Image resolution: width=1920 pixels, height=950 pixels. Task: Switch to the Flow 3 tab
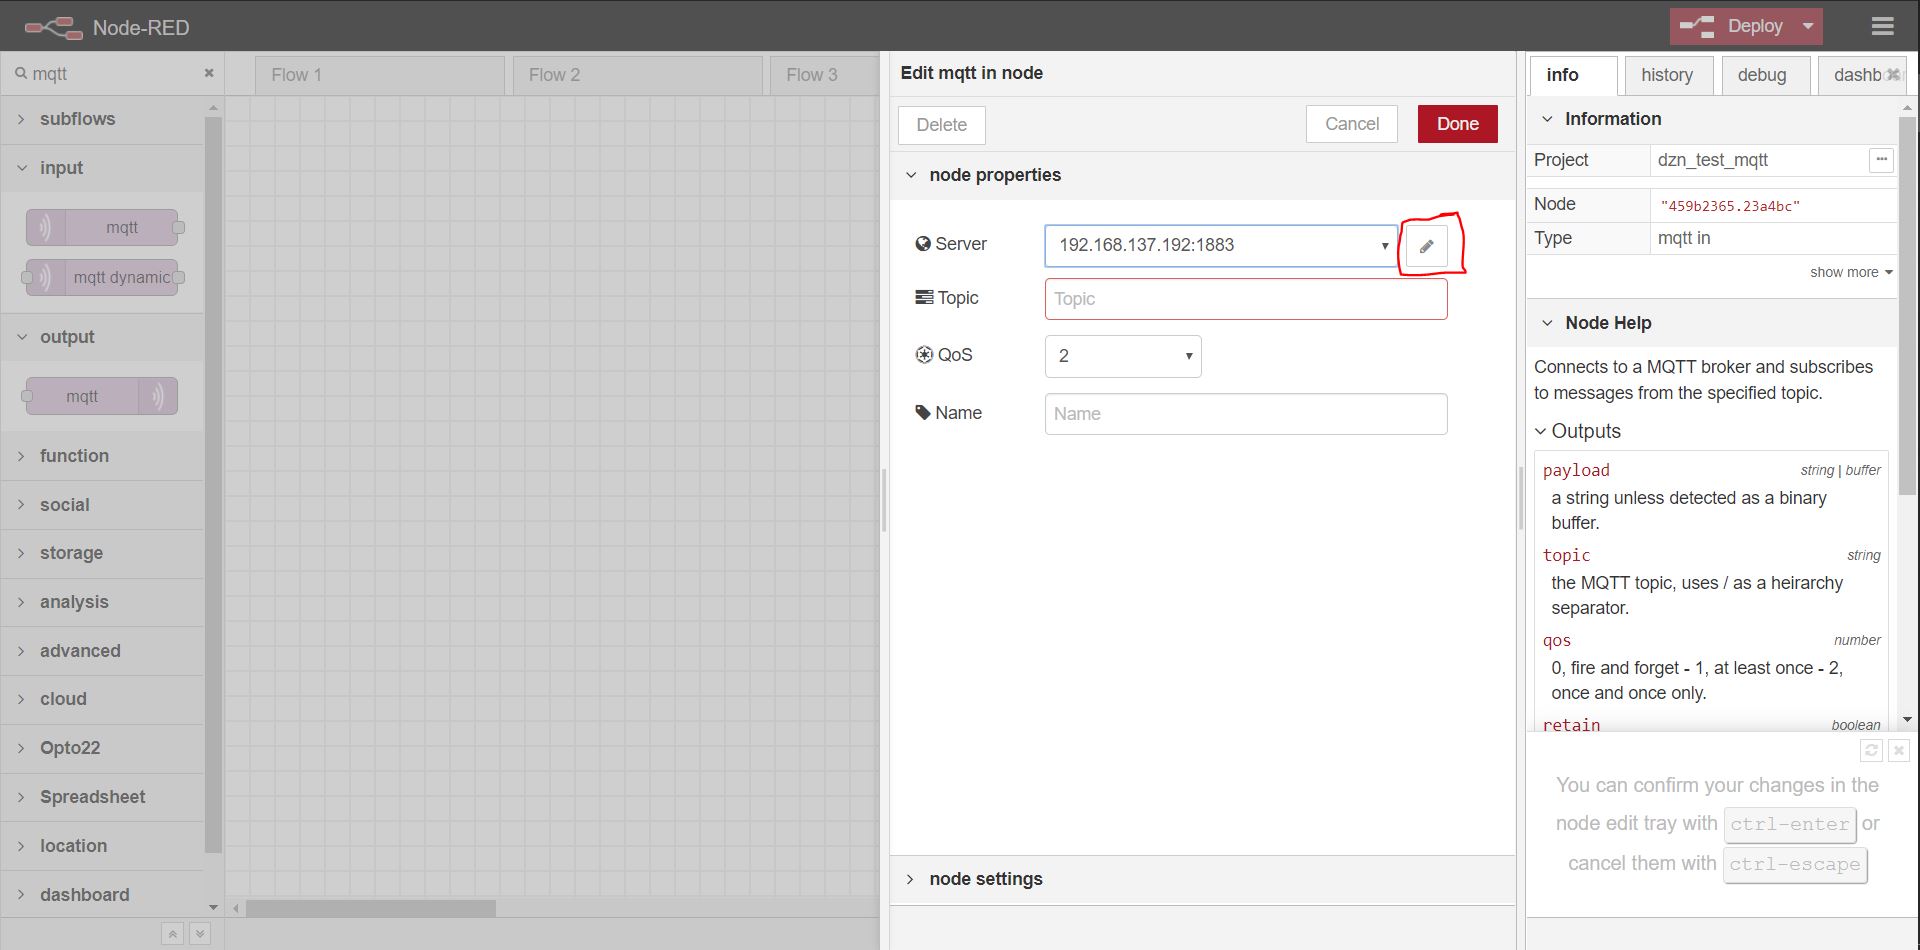click(825, 75)
